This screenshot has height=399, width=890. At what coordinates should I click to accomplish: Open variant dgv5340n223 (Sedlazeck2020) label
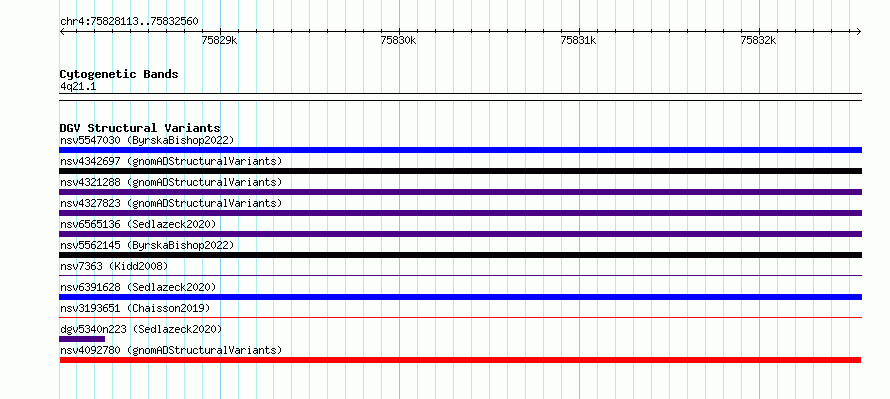point(141,329)
